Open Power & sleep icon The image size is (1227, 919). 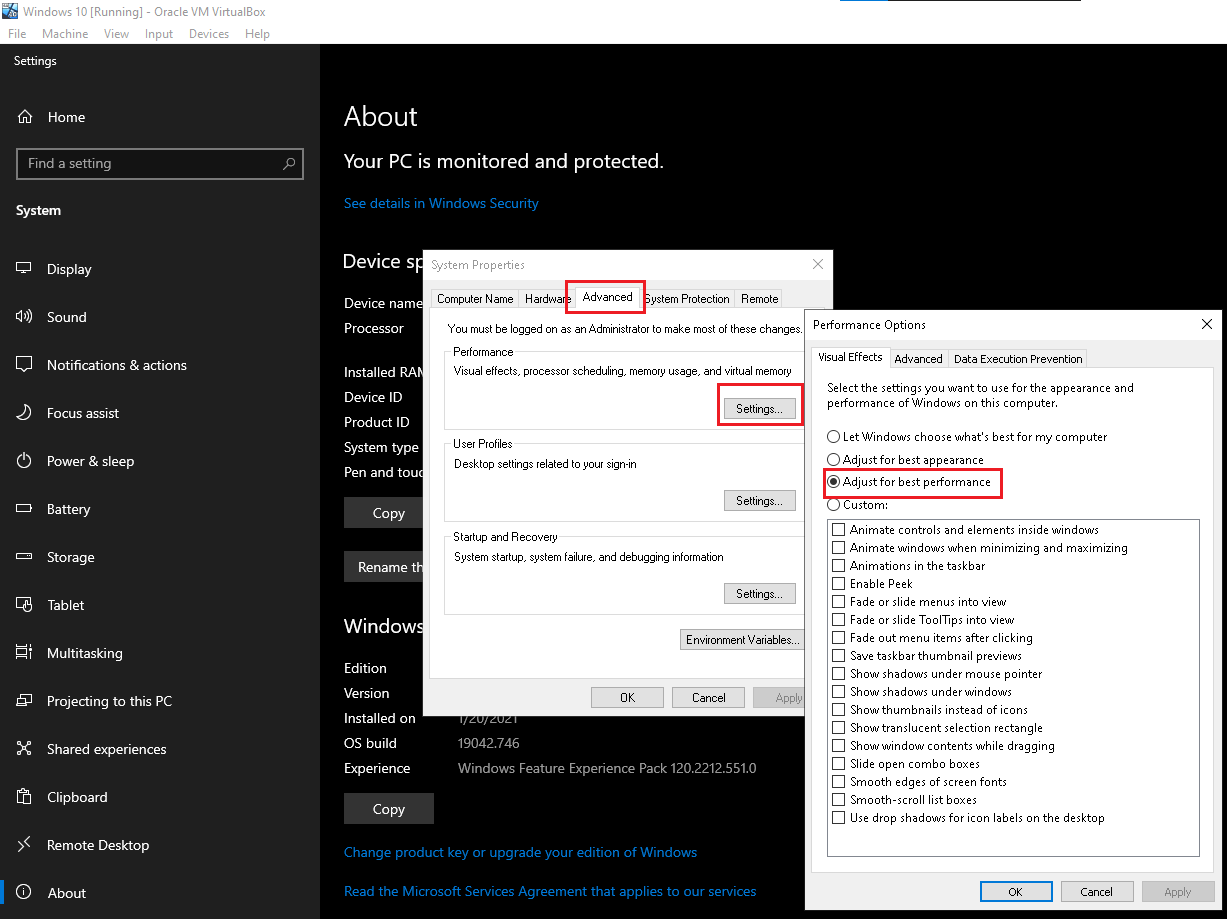[25, 461]
